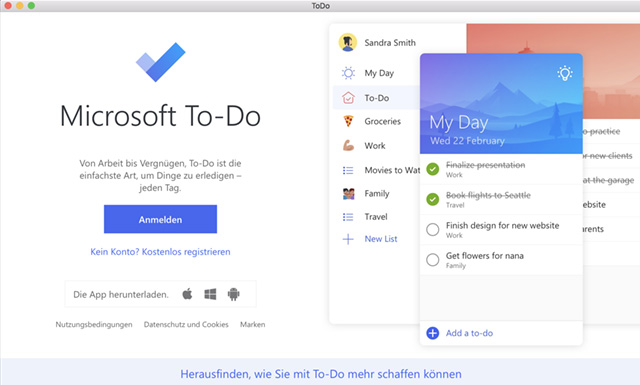The height and width of the screenshot is (385, 640).
Task: Click the Wed 22 February date
Action: pyautogui.click(x=468, y=141)
